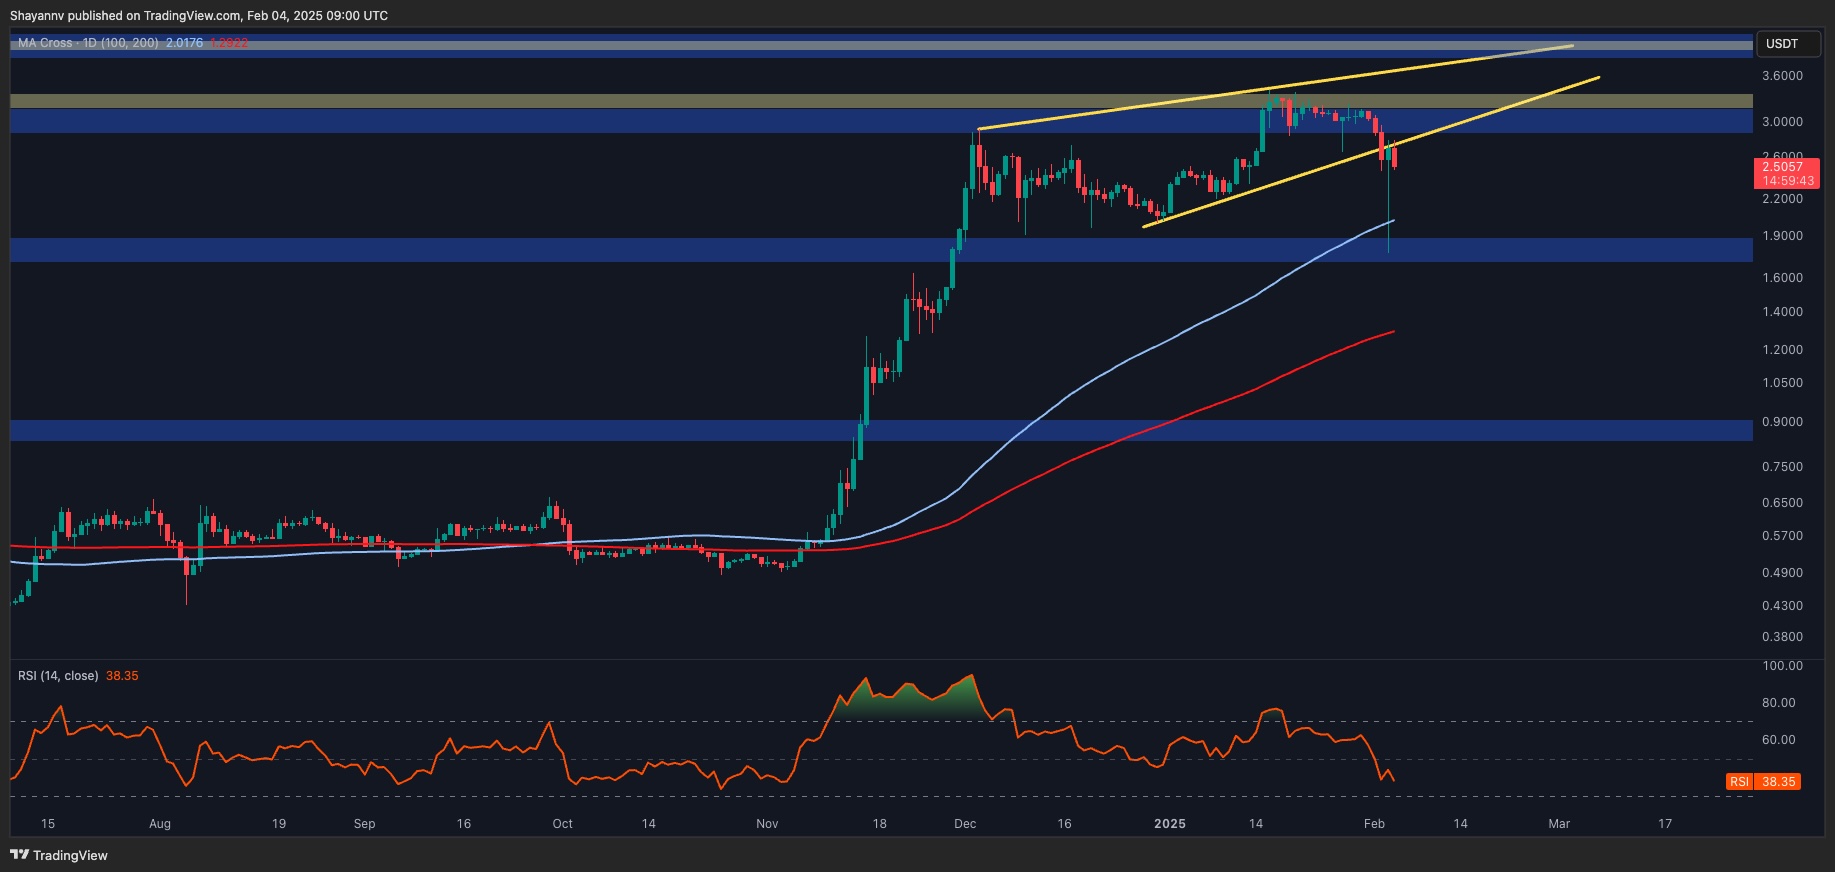
Task: Click the 0.3800 price scale label
Action: point(1782,637)
